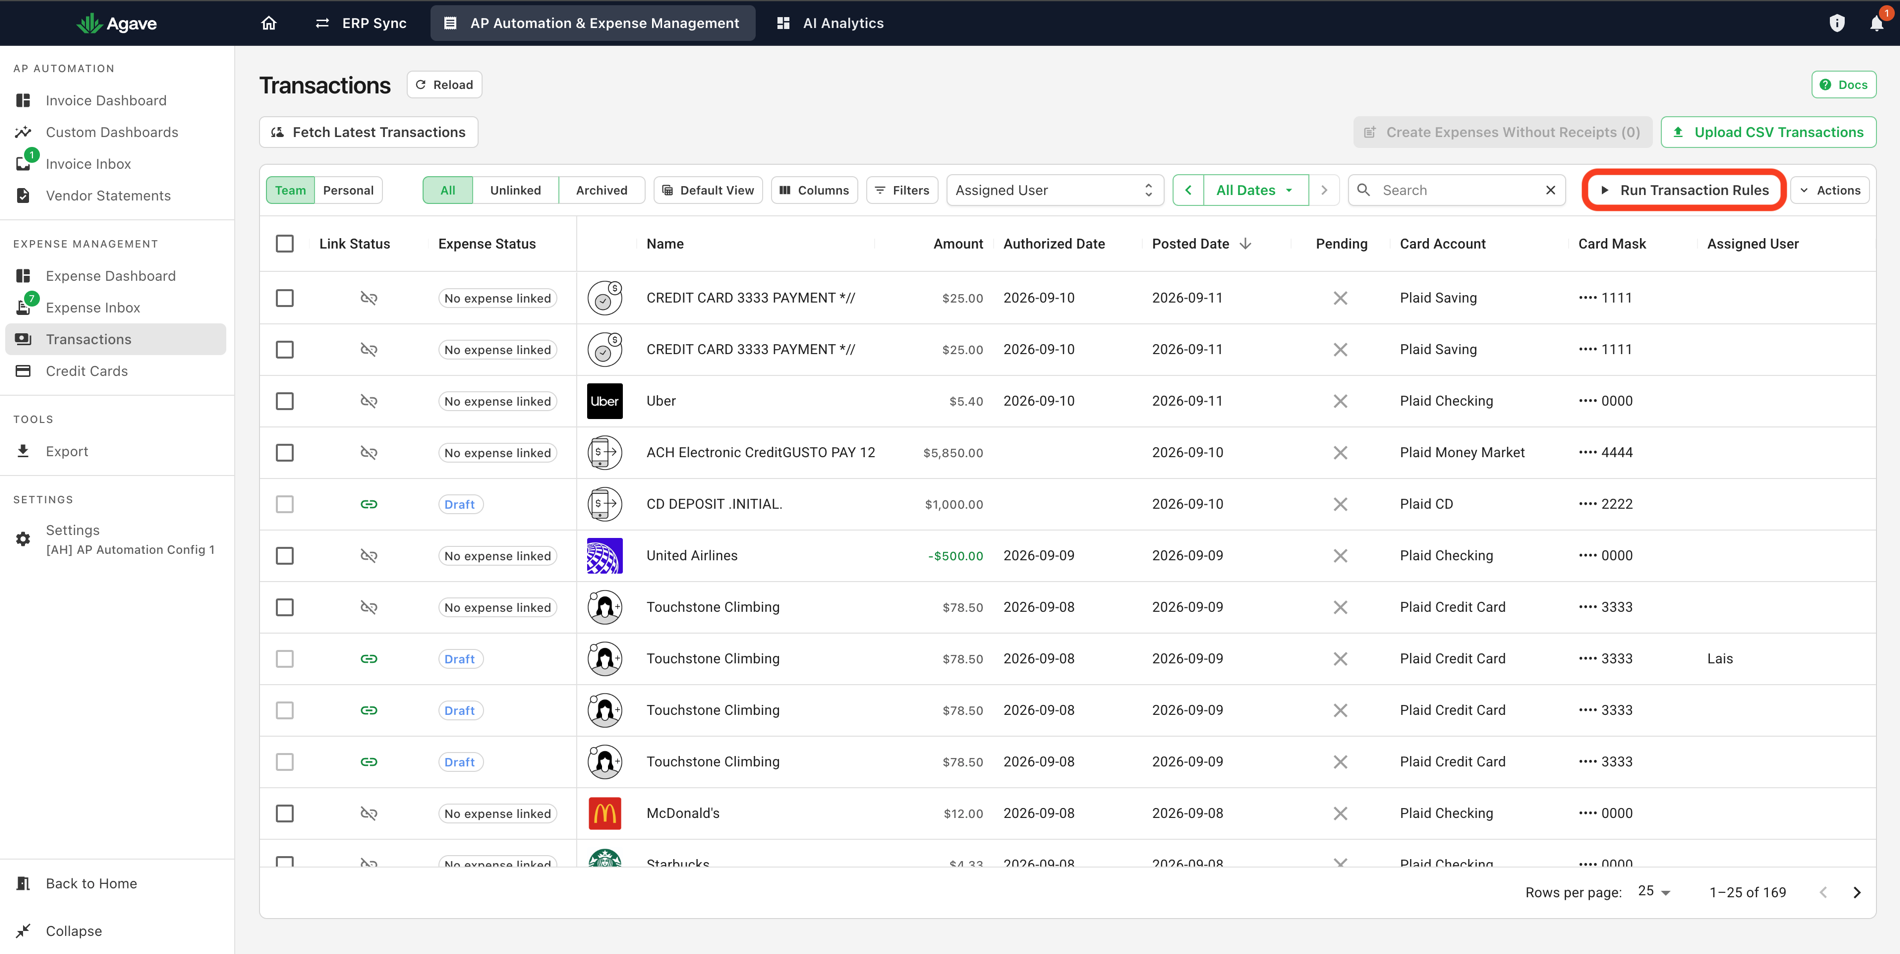Image resolution: width=1900 pixels, height=954 pixels.
Task: Open the Export tool
Action: (x=67, y=451)
